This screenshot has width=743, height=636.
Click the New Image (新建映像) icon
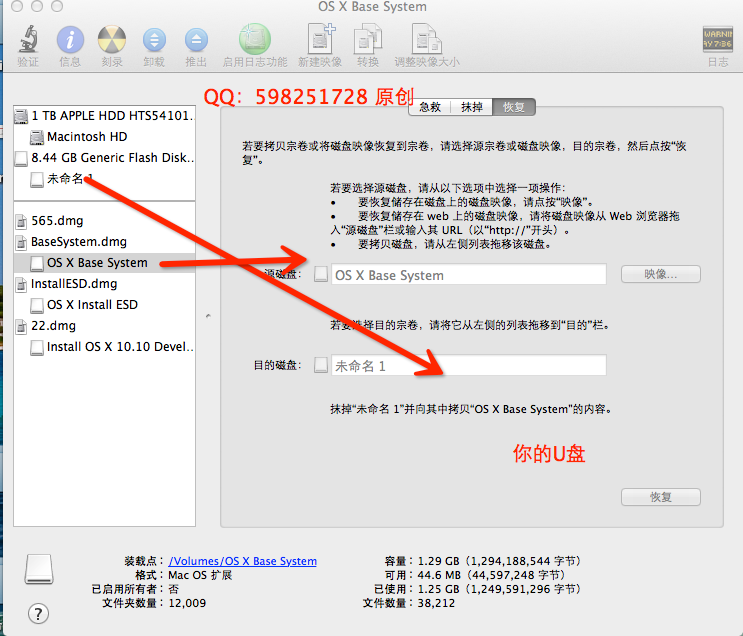point(321,39)
